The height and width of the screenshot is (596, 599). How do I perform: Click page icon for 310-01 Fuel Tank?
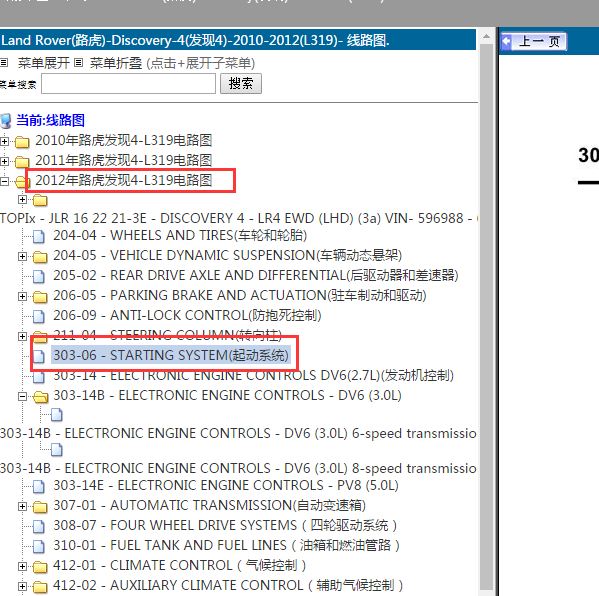(39, 546)
